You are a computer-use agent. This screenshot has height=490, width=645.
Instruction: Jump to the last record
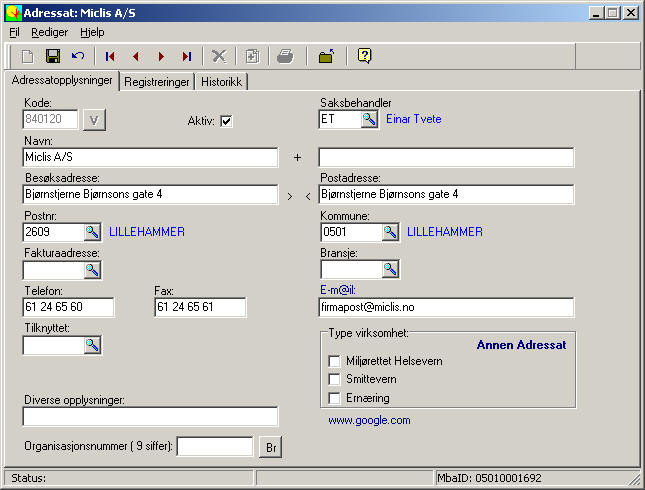tap(187, 56)
